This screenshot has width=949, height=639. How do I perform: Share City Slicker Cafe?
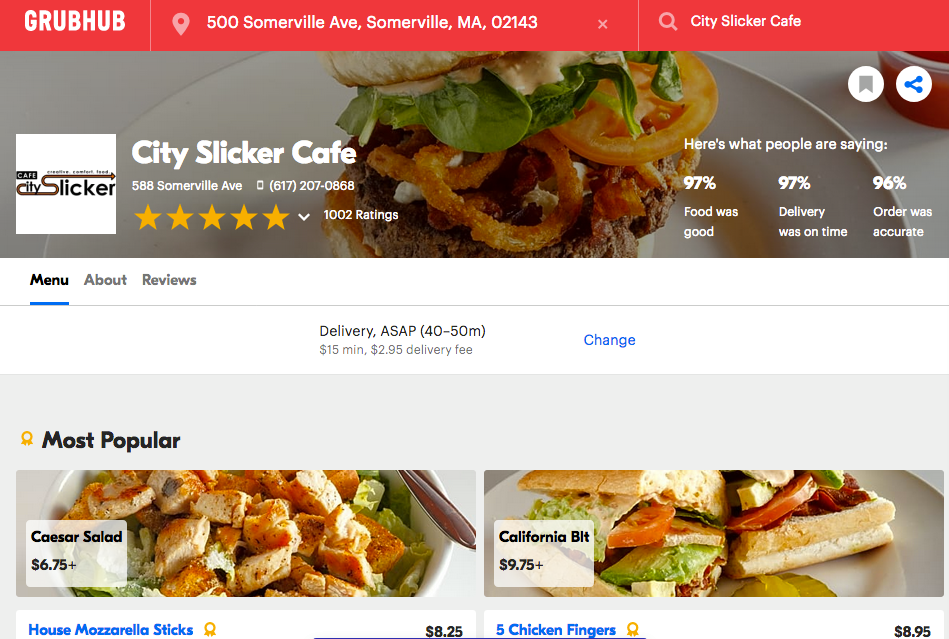pos(913,84)
